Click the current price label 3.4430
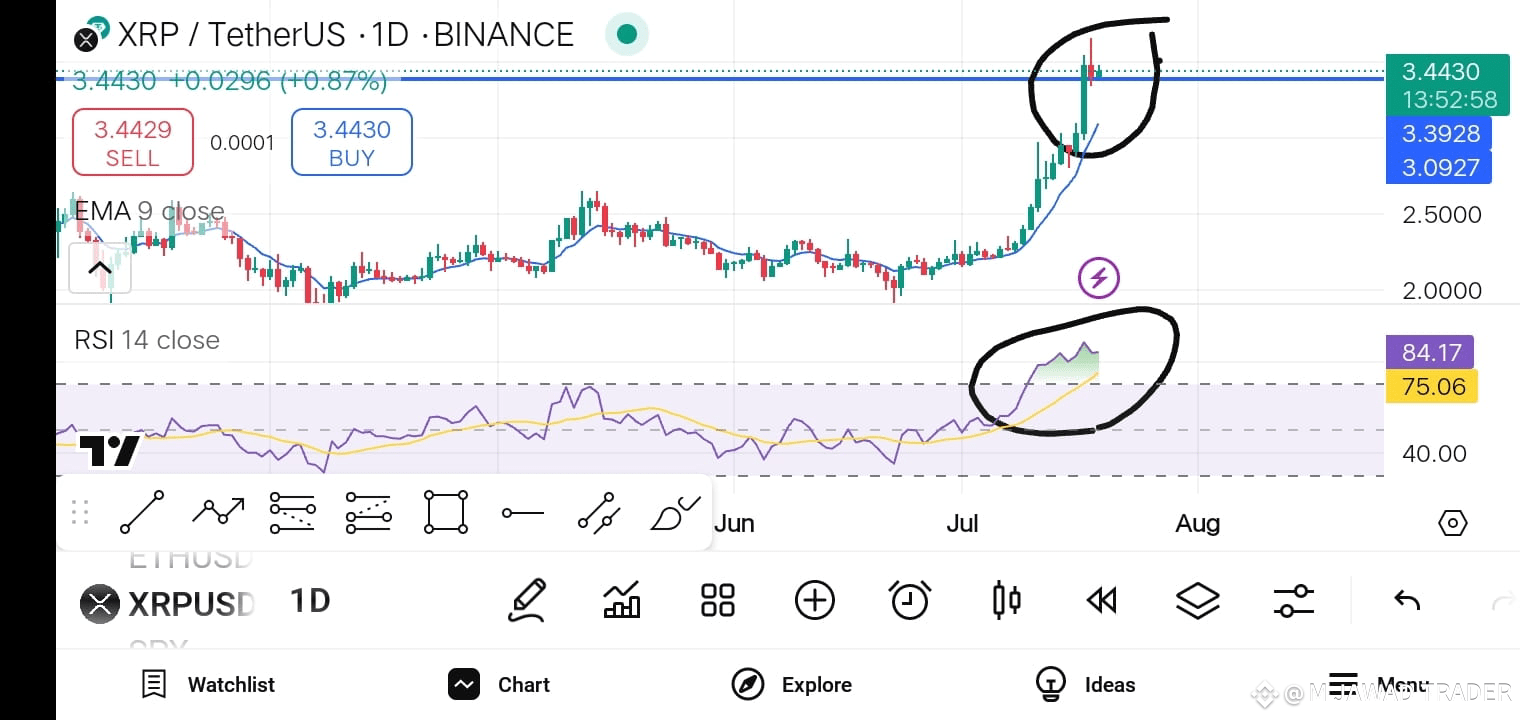Screen dimensions: 1520x720 click(1446, 84)
